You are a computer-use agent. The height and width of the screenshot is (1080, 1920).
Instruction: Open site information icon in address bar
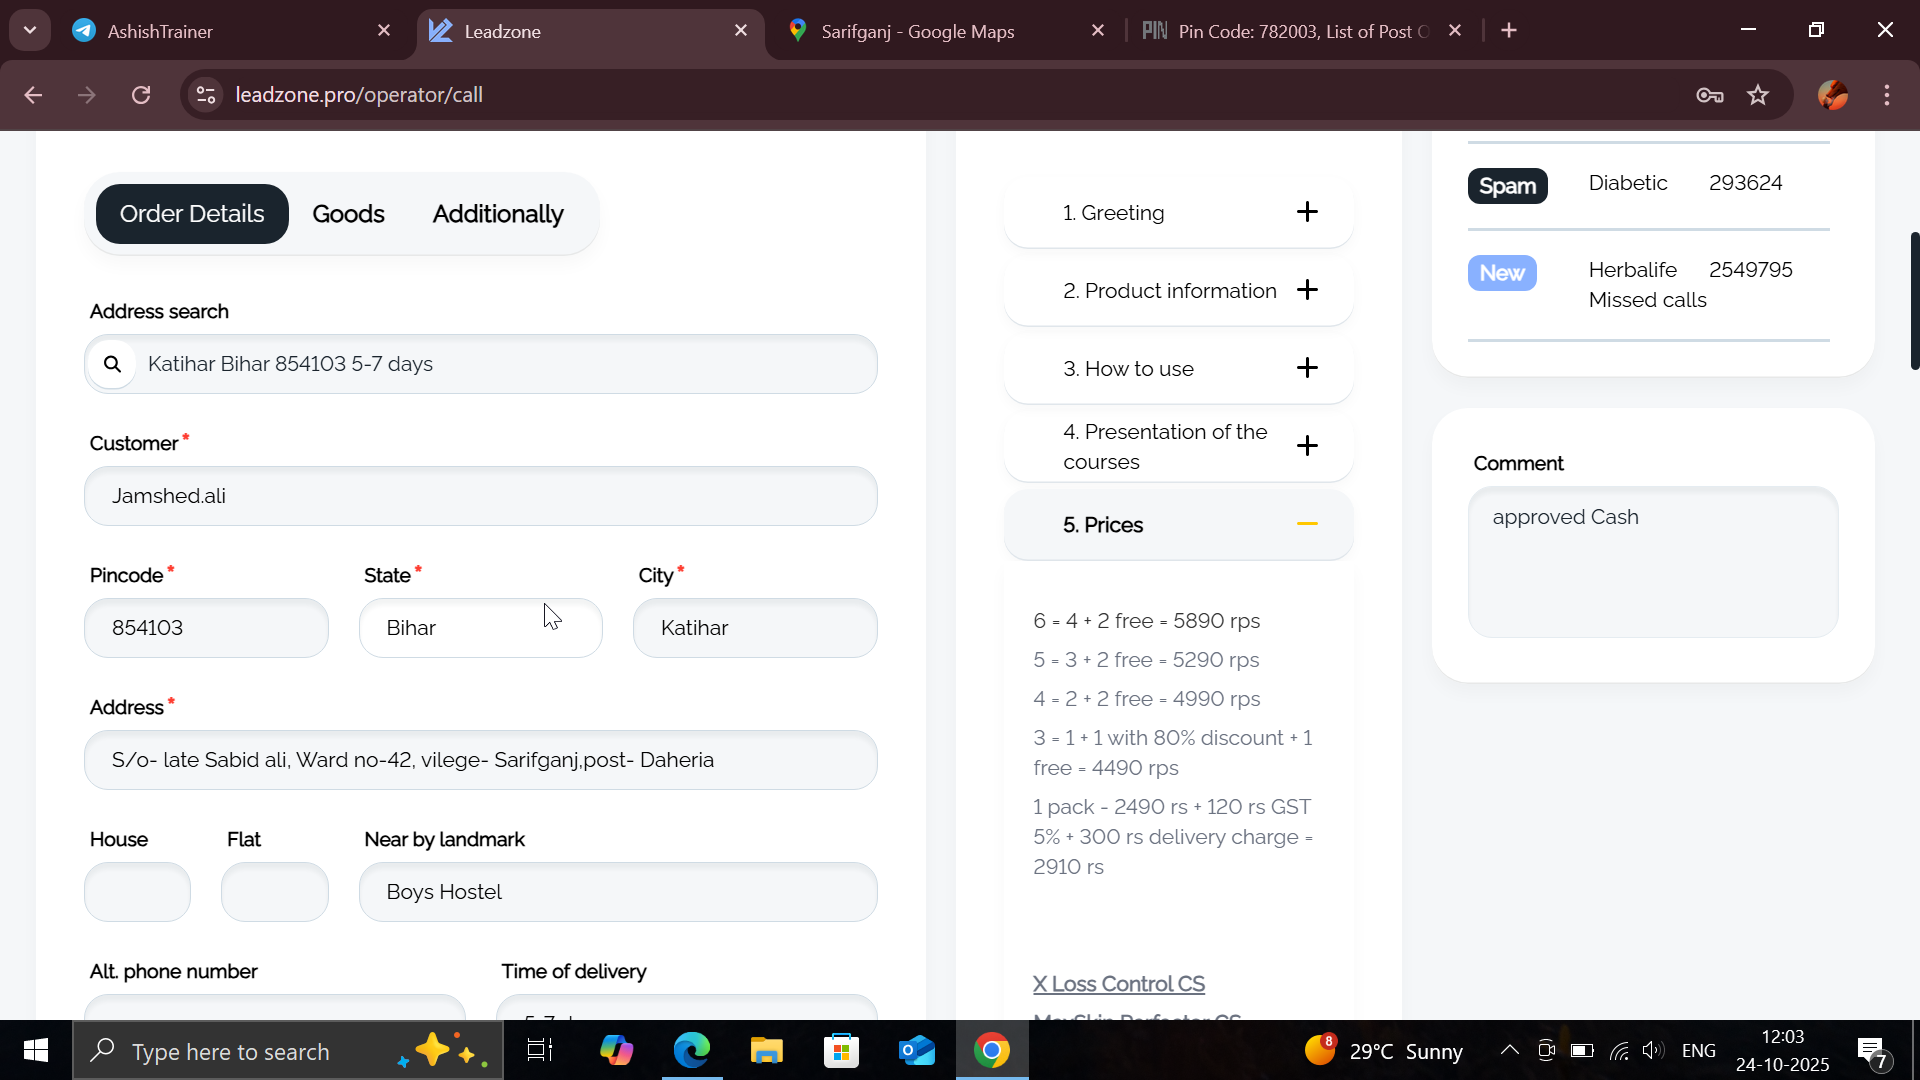206,95
